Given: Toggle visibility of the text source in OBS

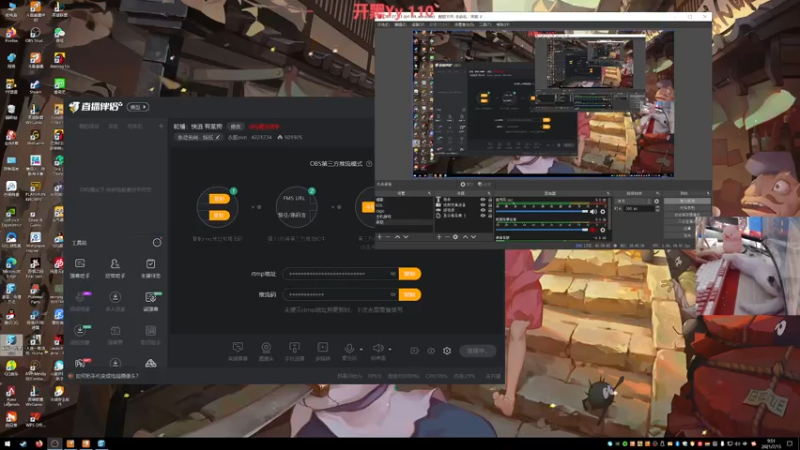Looking at the screenshot, I should pos(483,199).
